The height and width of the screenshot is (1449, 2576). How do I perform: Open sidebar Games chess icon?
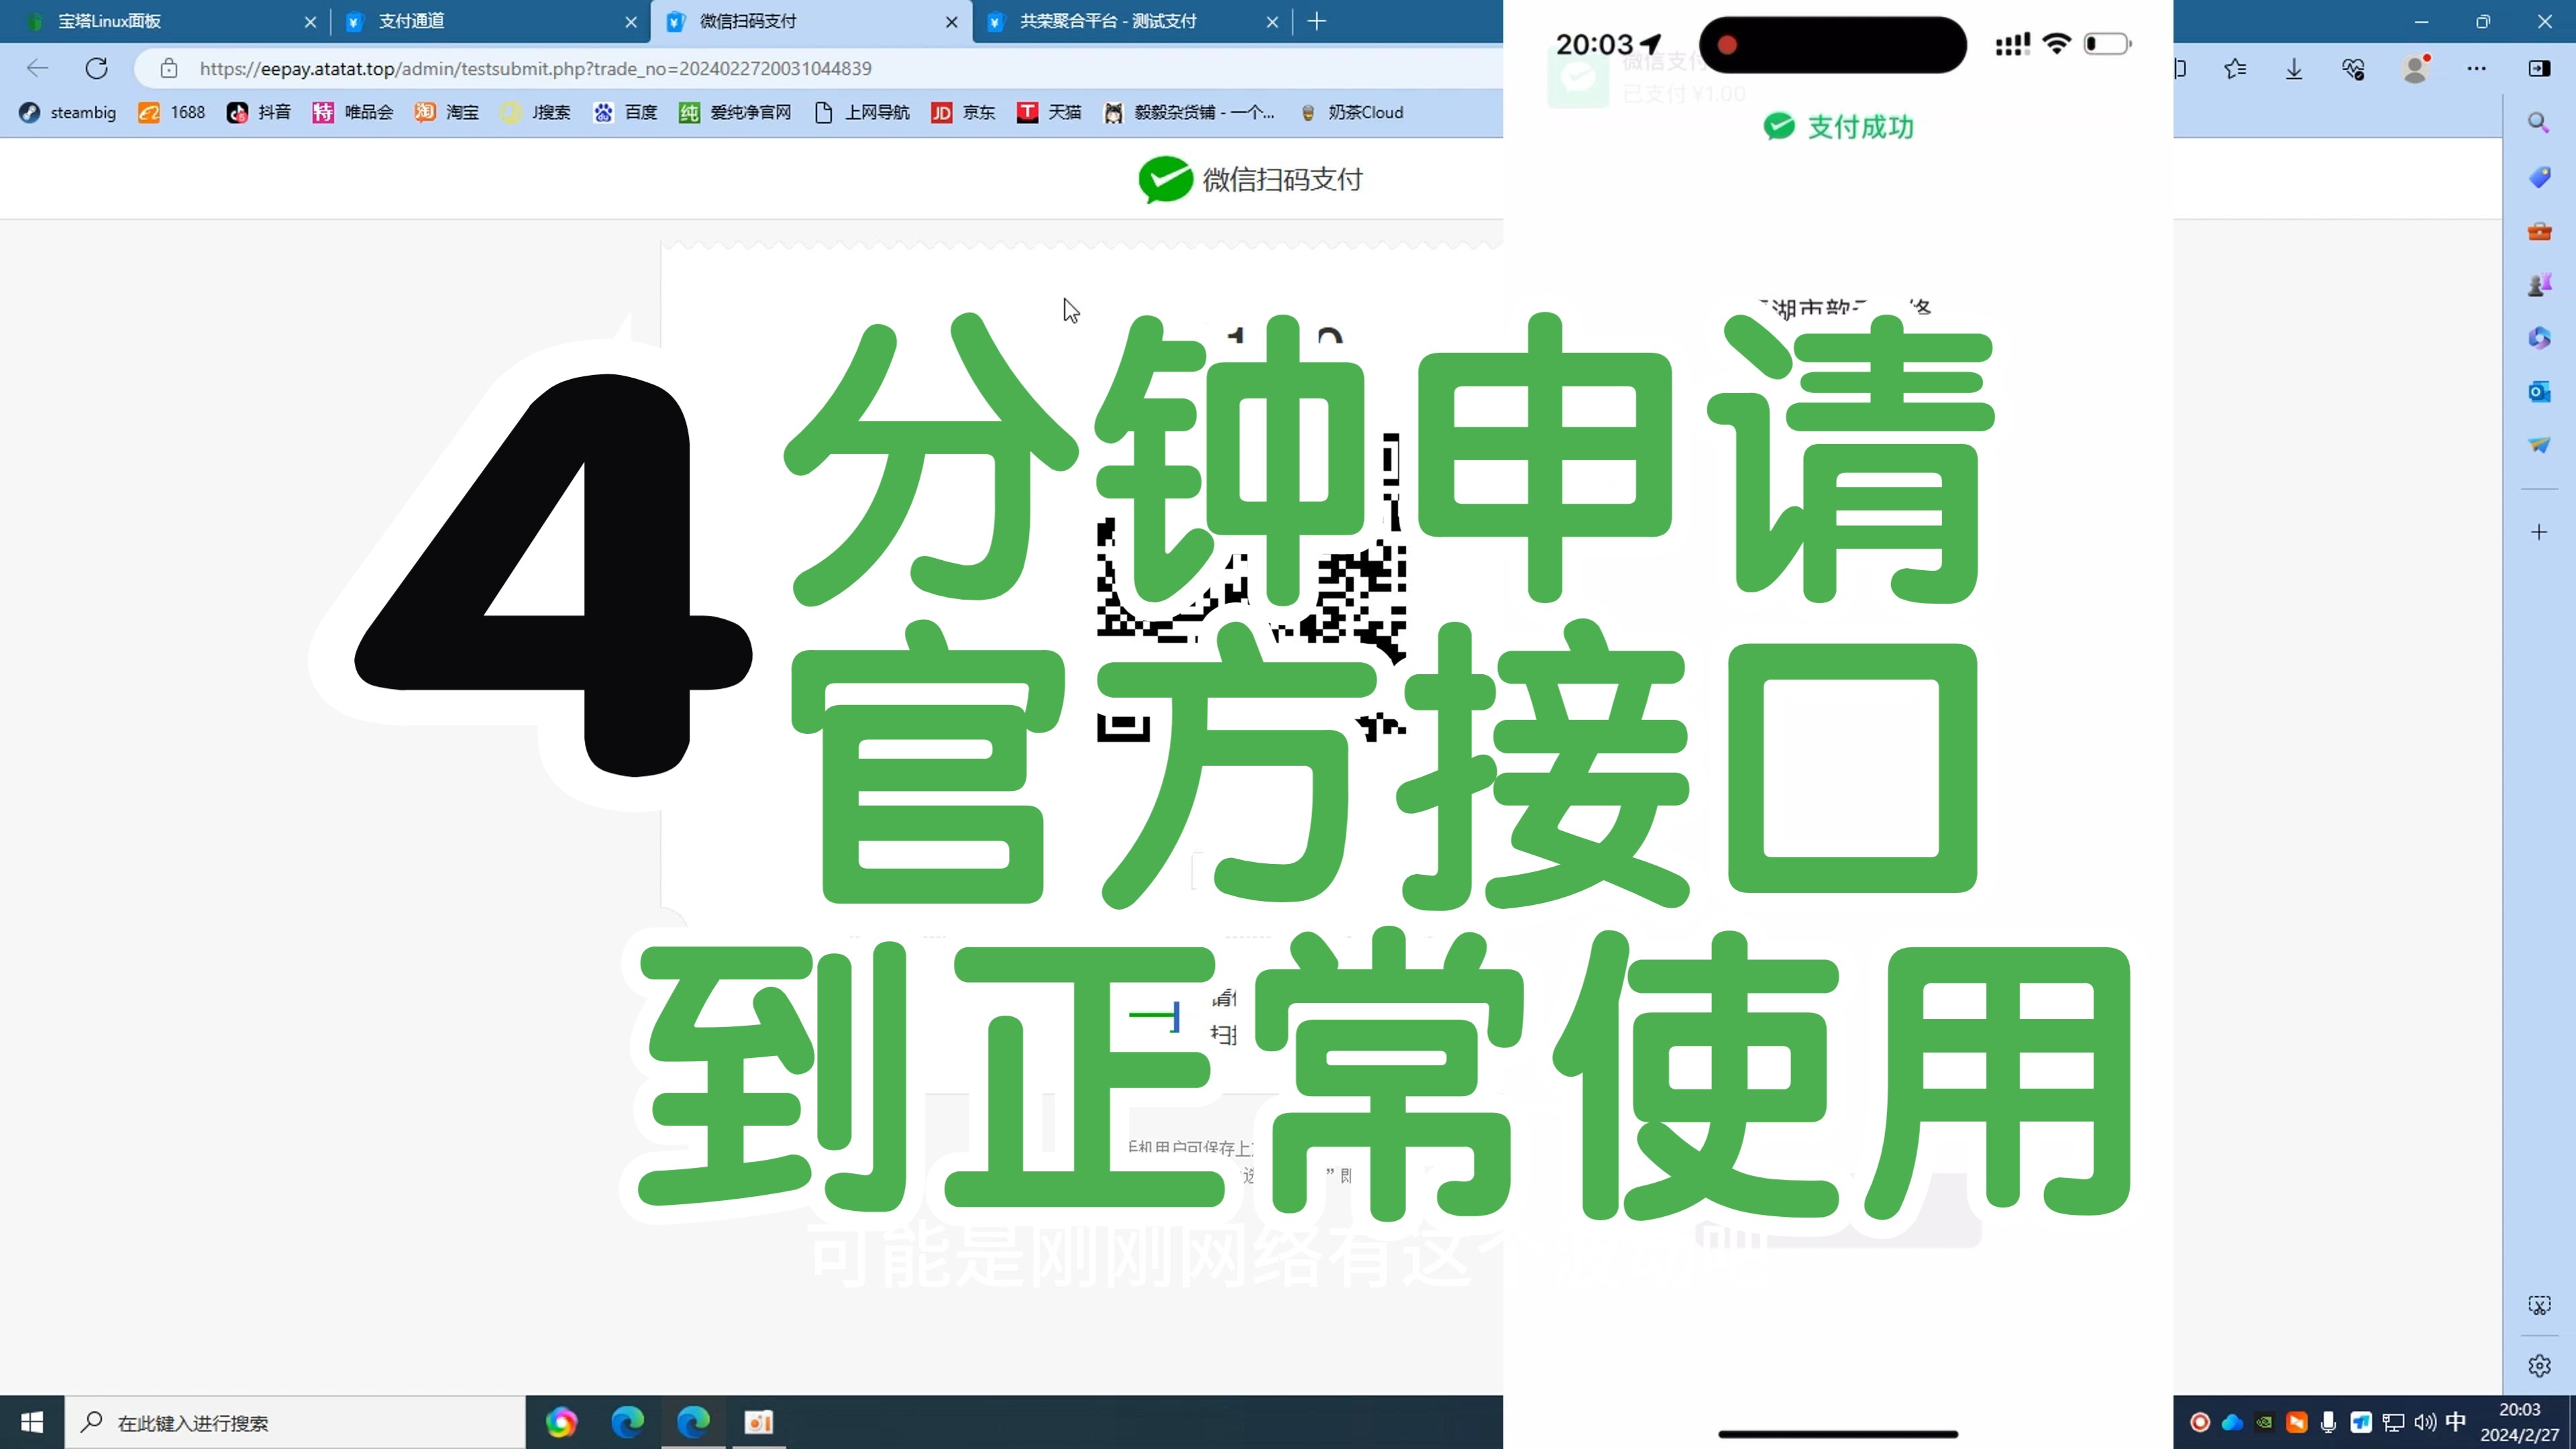pyautogui.click(x=2539, y=285)
